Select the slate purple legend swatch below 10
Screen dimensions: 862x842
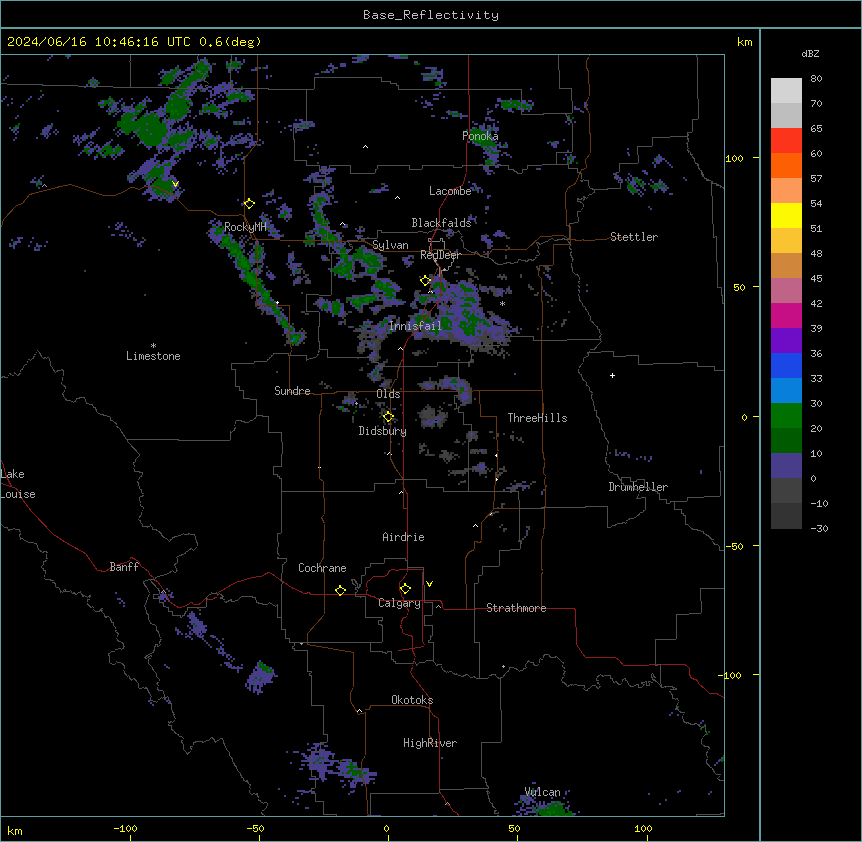[786, 466]
